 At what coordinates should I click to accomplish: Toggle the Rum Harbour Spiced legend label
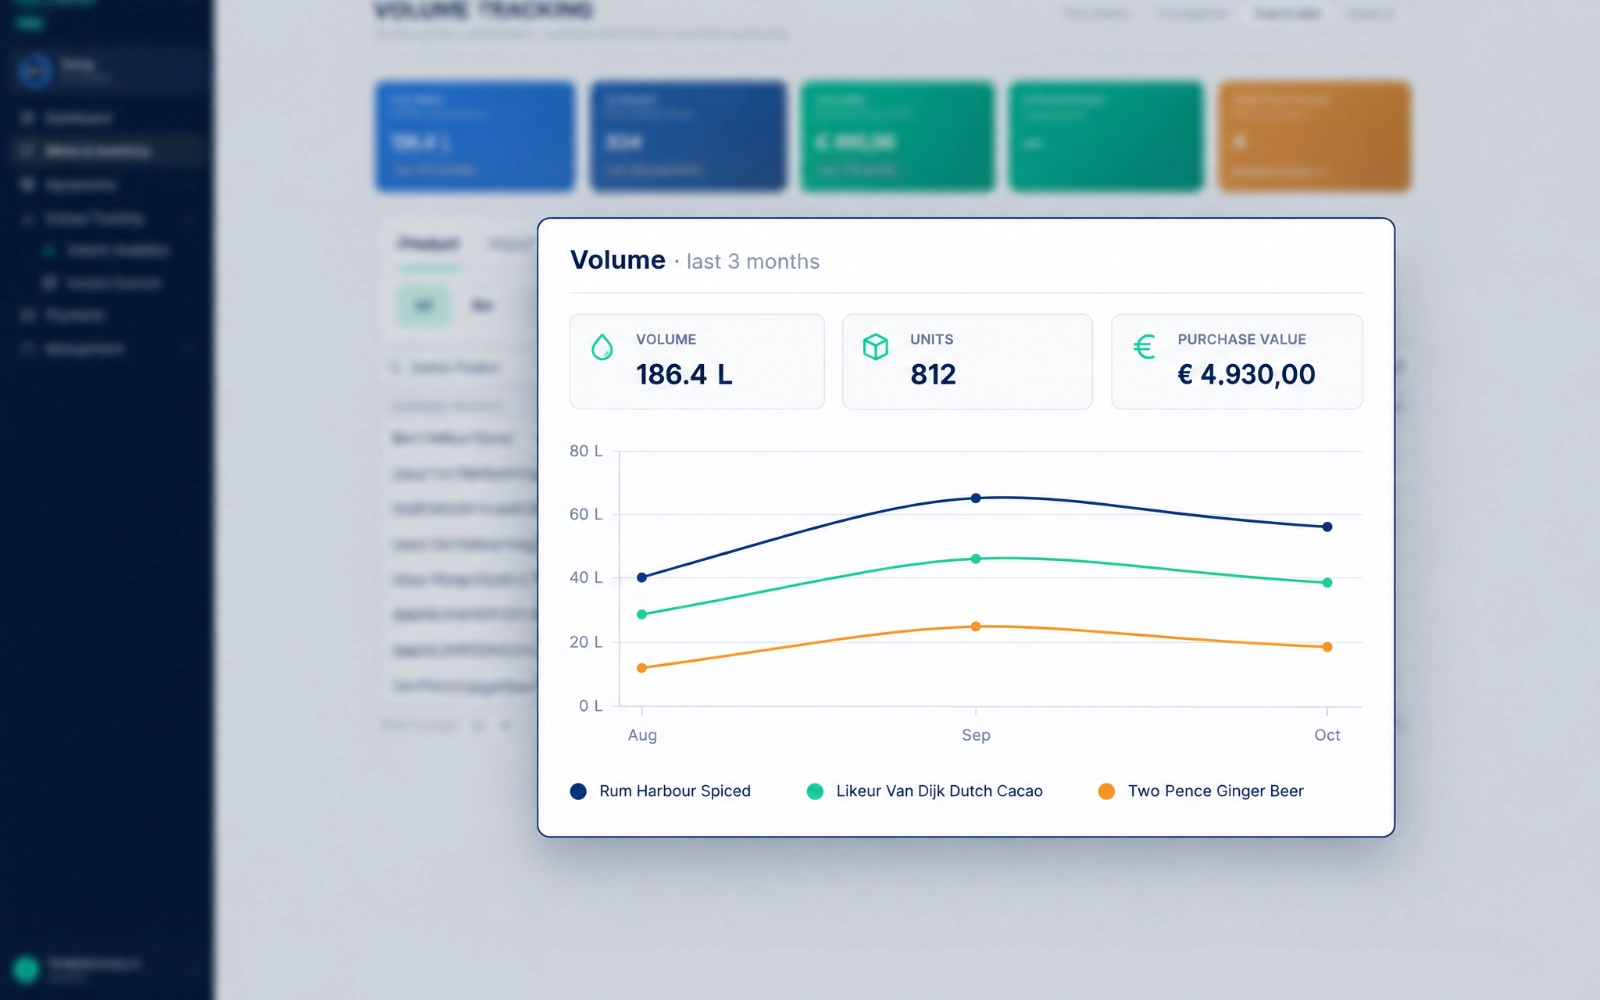click(675, 791)
